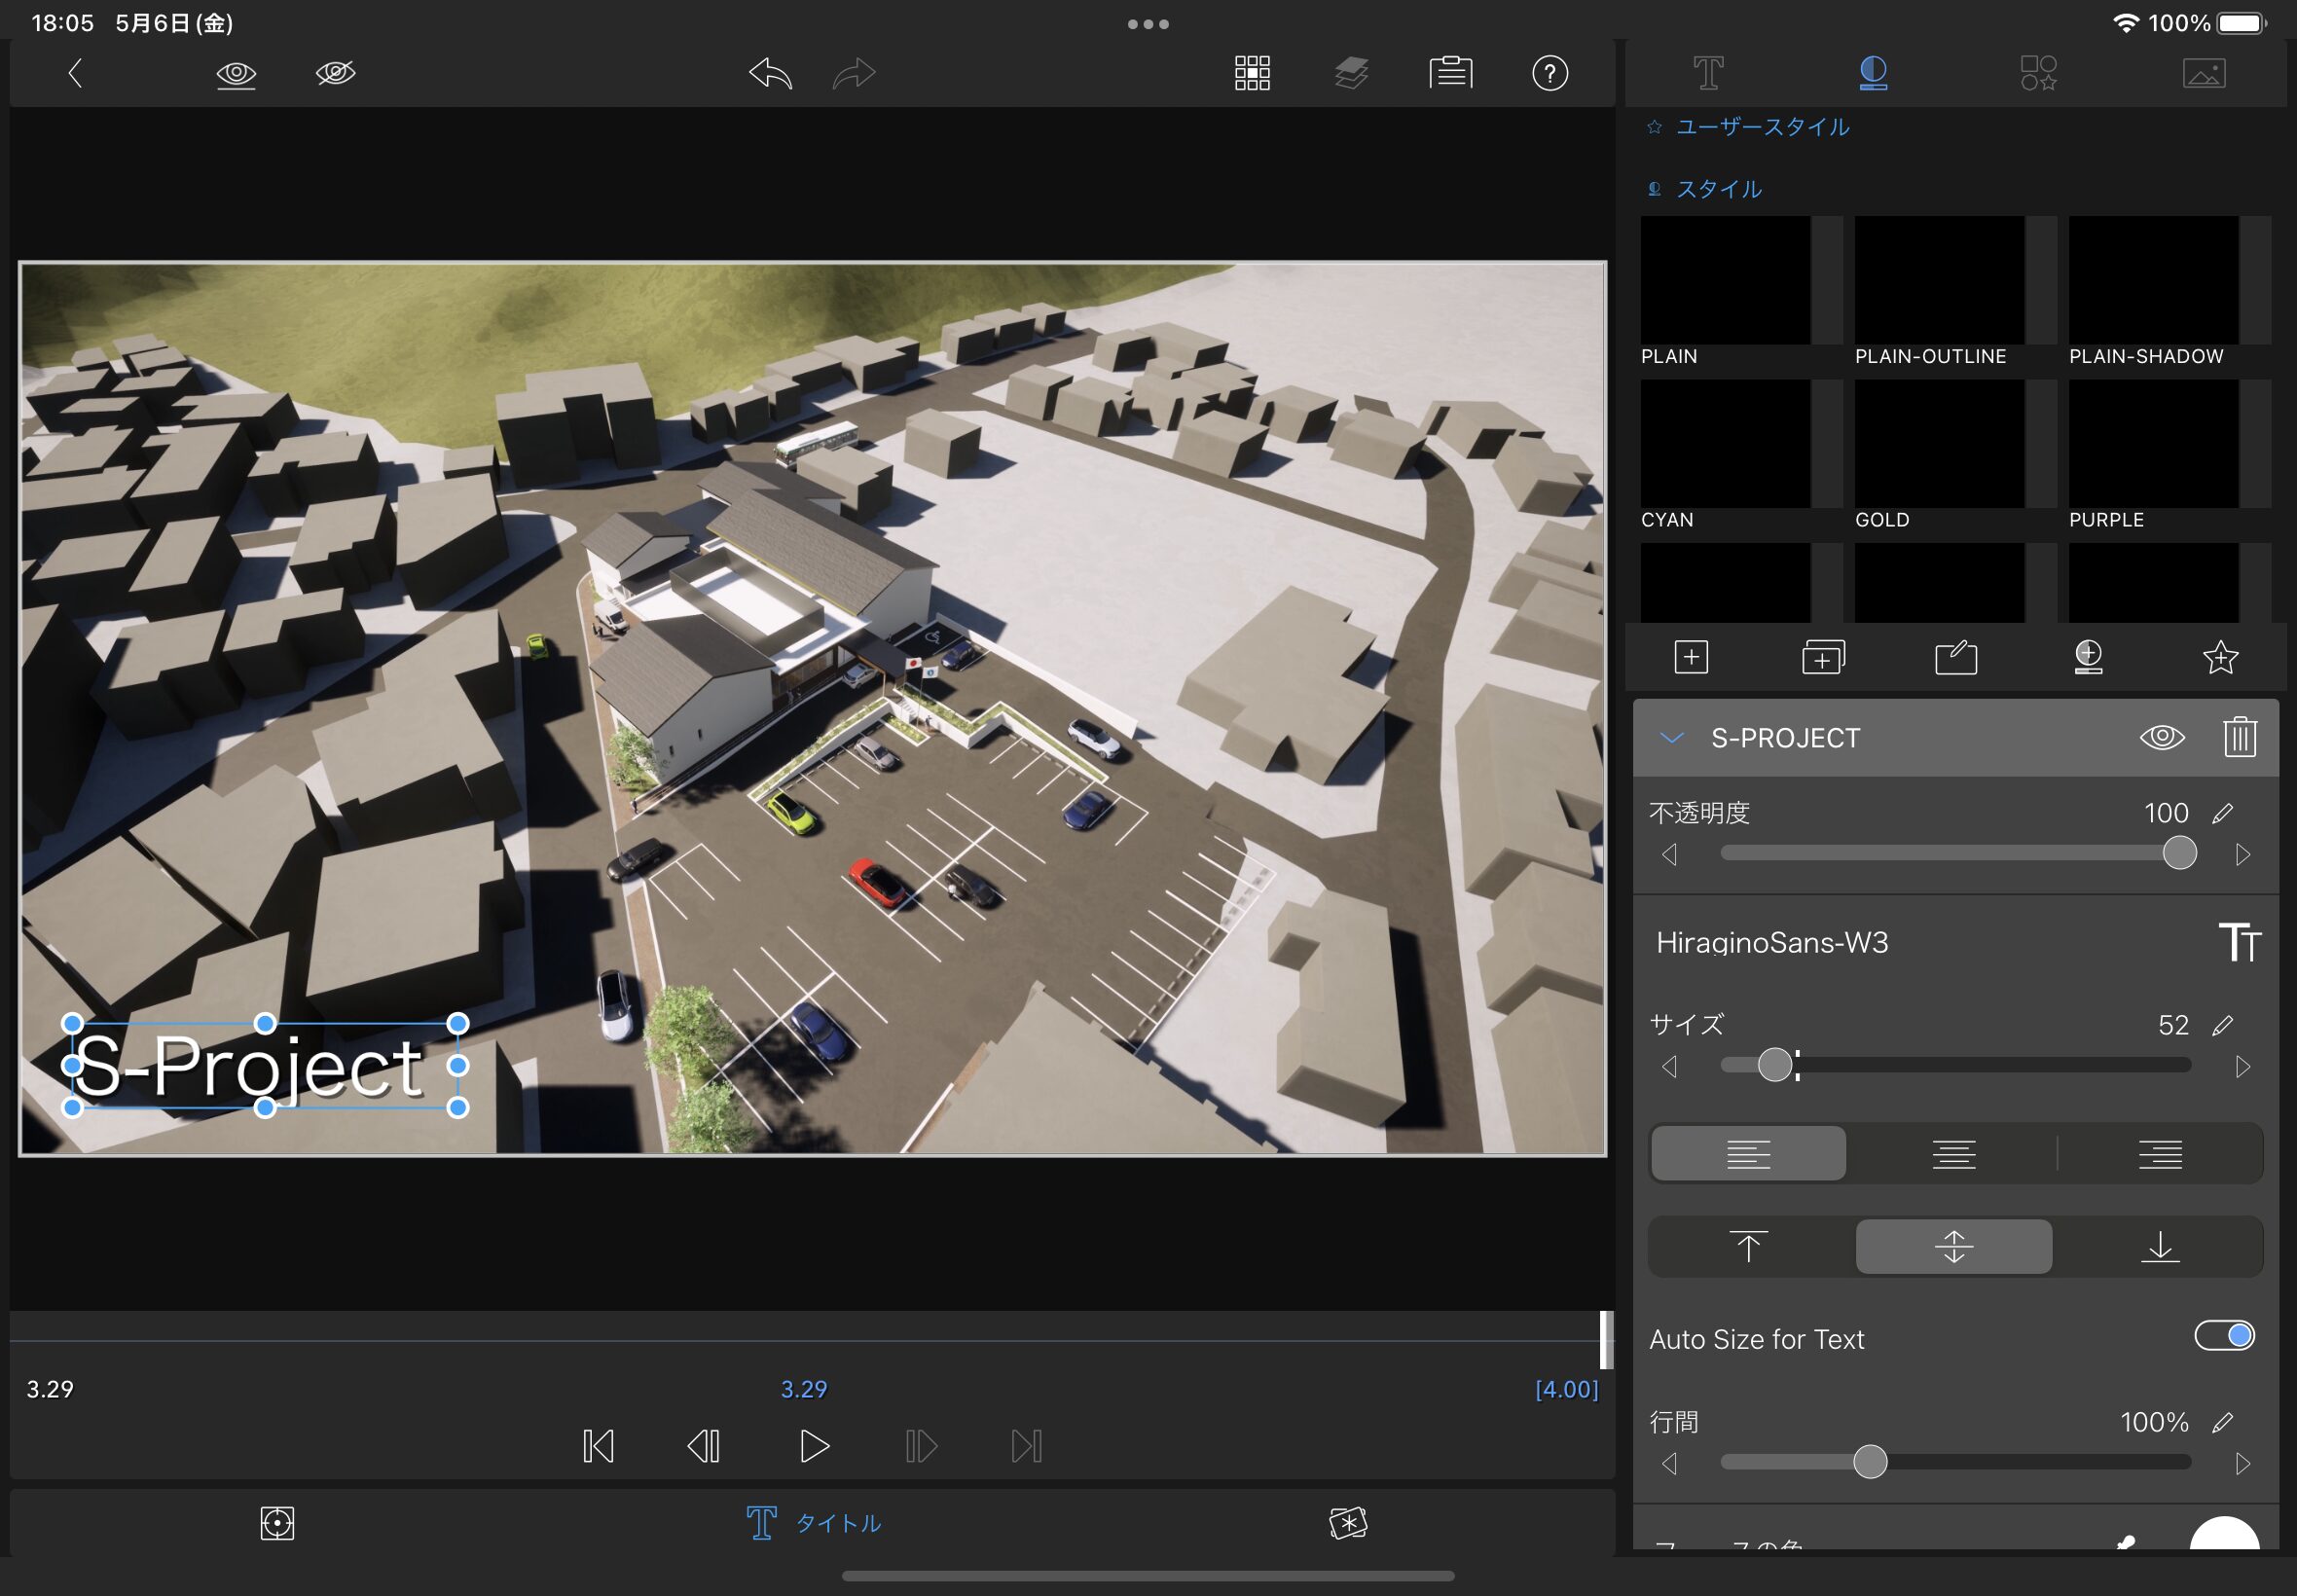Adjust the 不透明度 opacity slider

tap(2179, 853)
